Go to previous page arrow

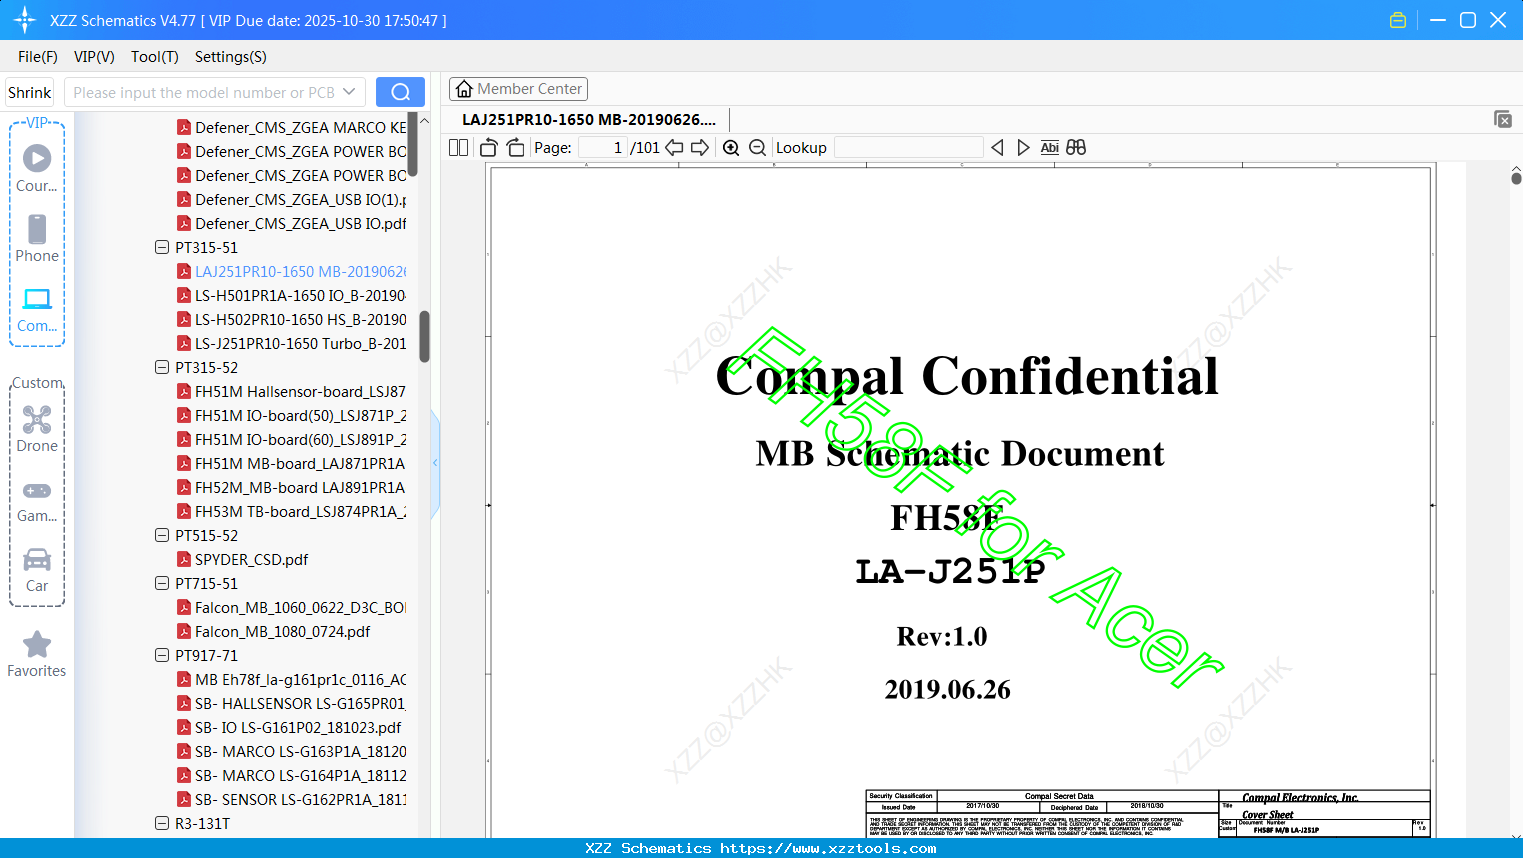tap(674, 148)
